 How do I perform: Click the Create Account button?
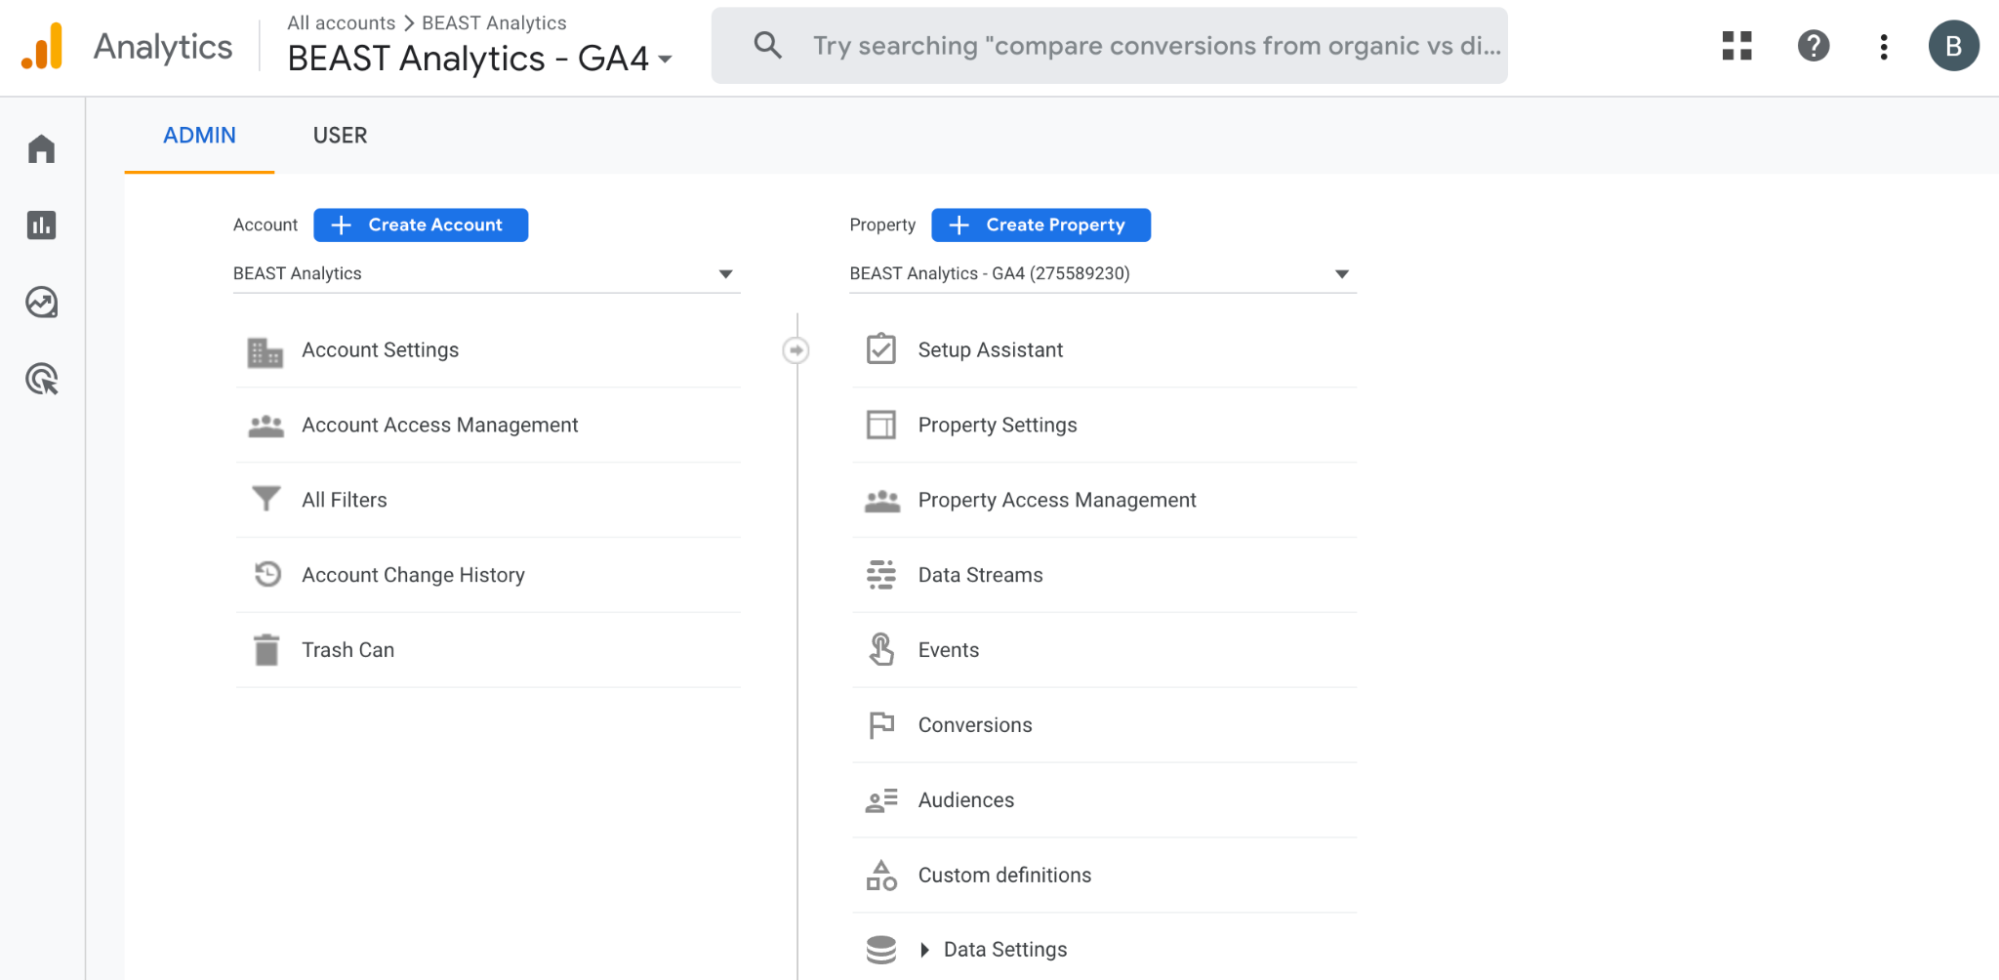pos(420,224)
